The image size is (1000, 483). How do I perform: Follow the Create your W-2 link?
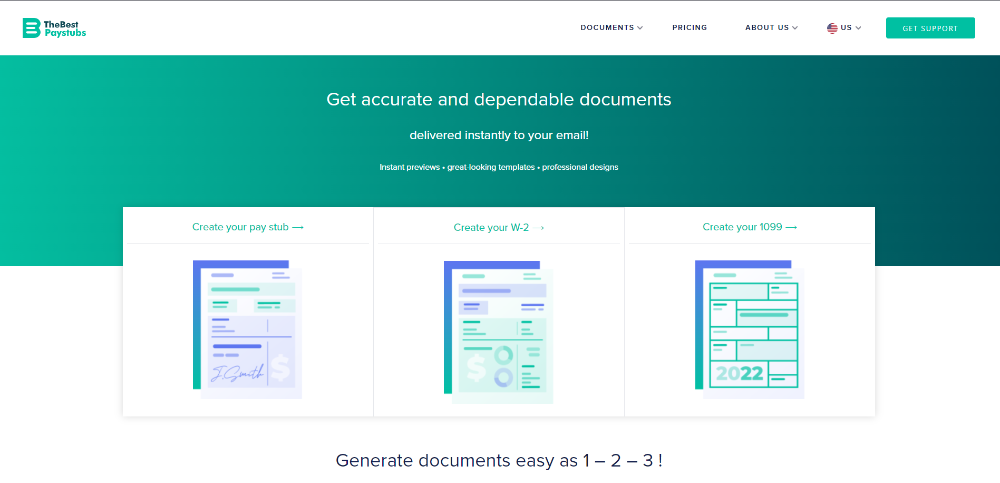click(491, 228)
